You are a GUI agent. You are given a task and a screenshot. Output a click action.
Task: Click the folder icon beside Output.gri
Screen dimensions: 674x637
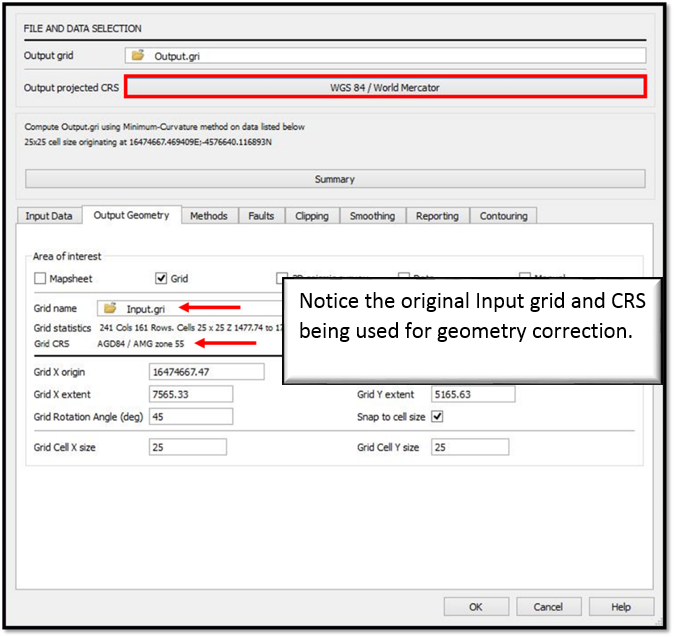point(138,56)
